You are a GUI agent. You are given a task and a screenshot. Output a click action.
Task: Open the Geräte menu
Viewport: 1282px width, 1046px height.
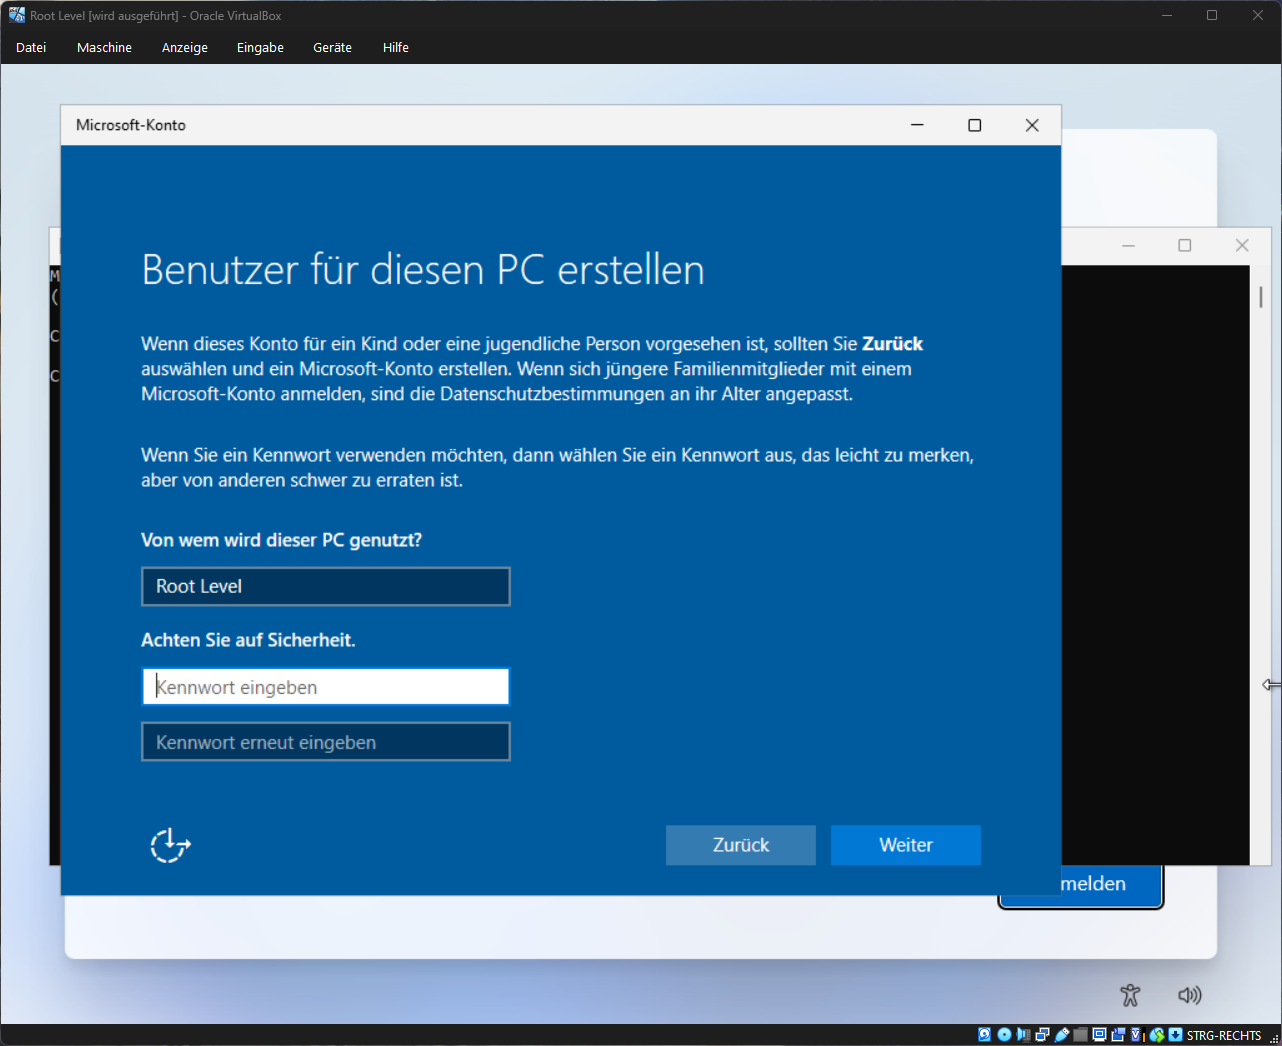coord(332,47)
